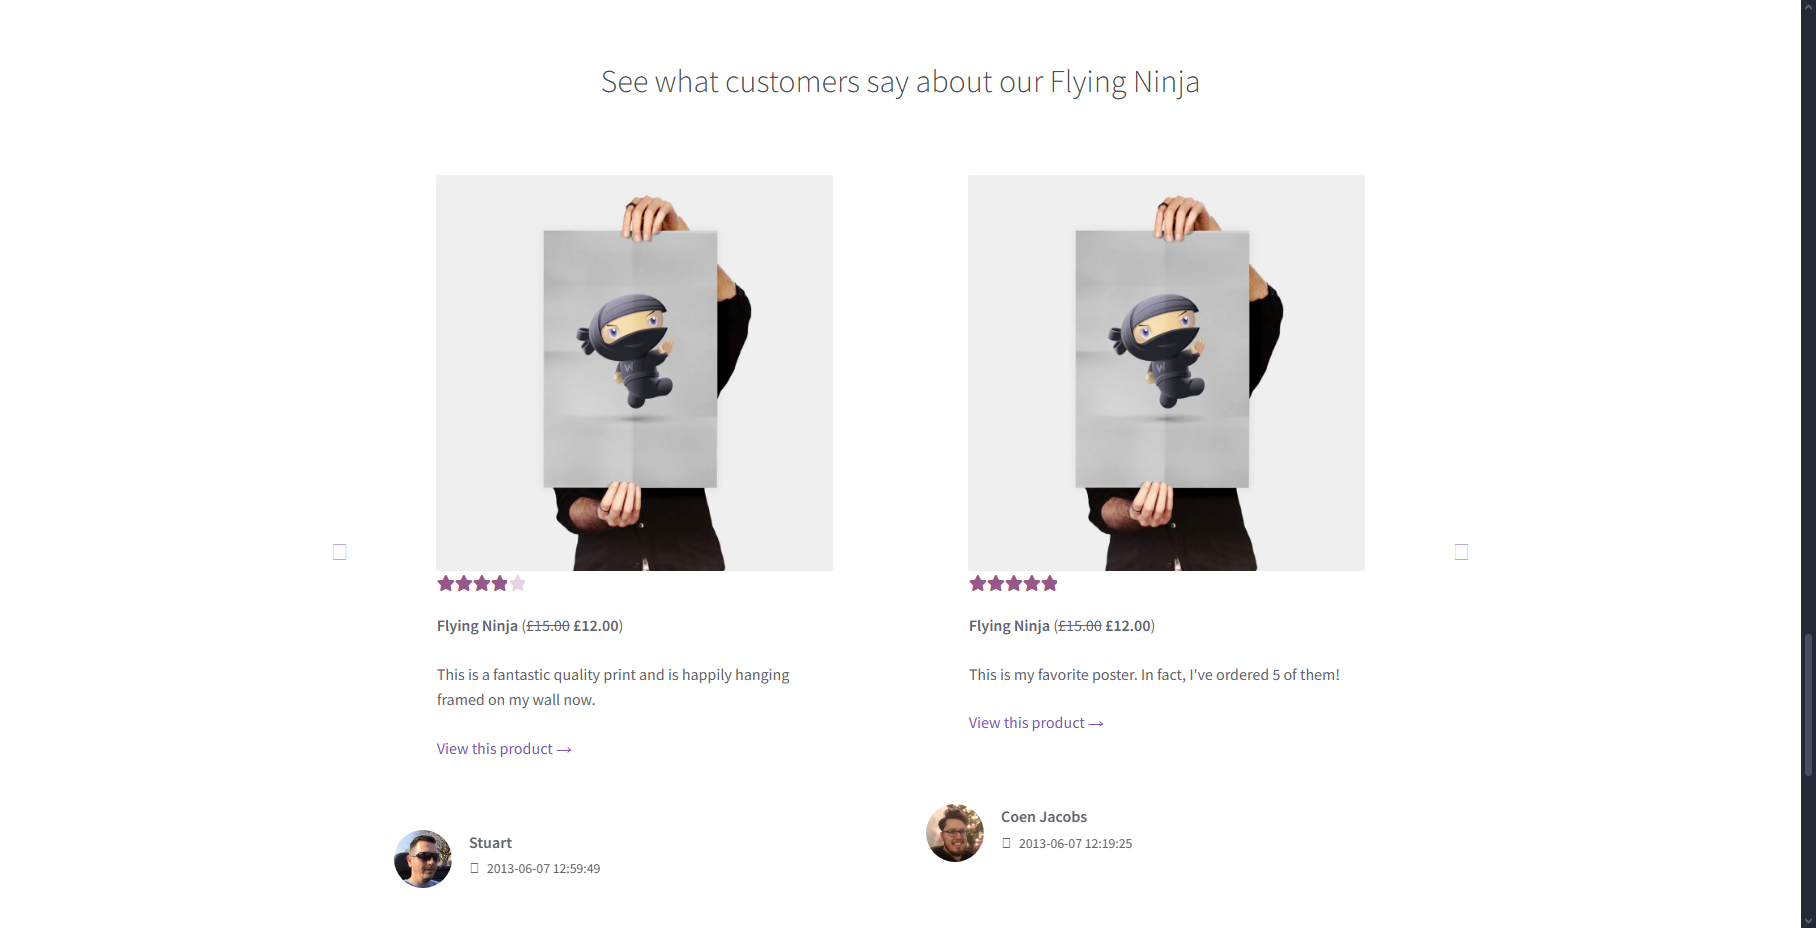This screenshot has height=928, width=1816.
Task: Click Coen Jacobs' avatar photo
Action: (954, 832)
